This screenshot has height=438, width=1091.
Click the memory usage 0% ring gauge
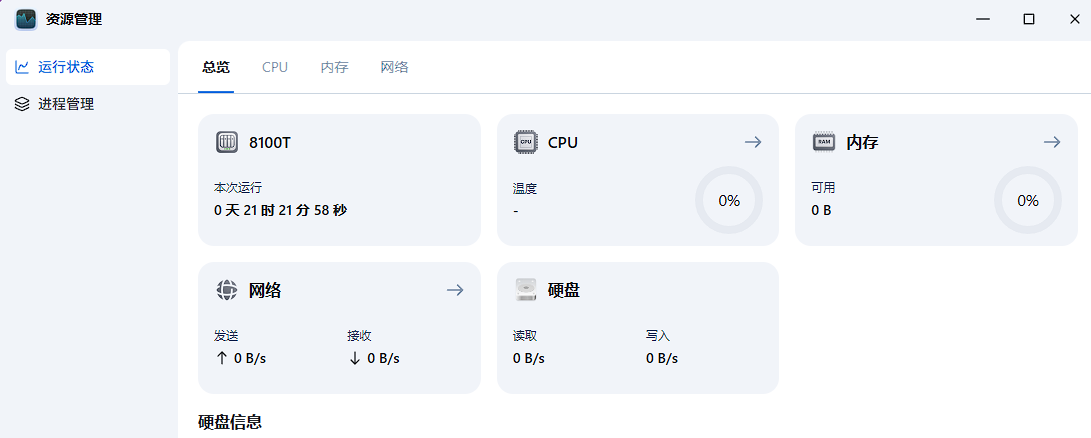pos(1028,200)
